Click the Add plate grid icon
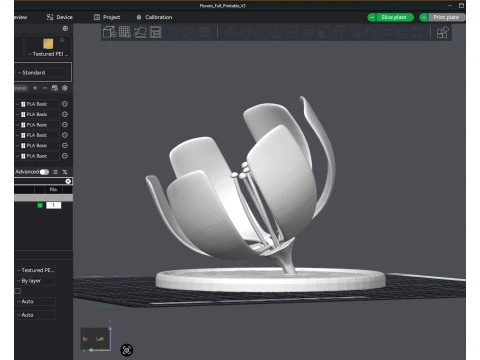The width and height of the screenshot is (480, 360). [x=125, y=32]
